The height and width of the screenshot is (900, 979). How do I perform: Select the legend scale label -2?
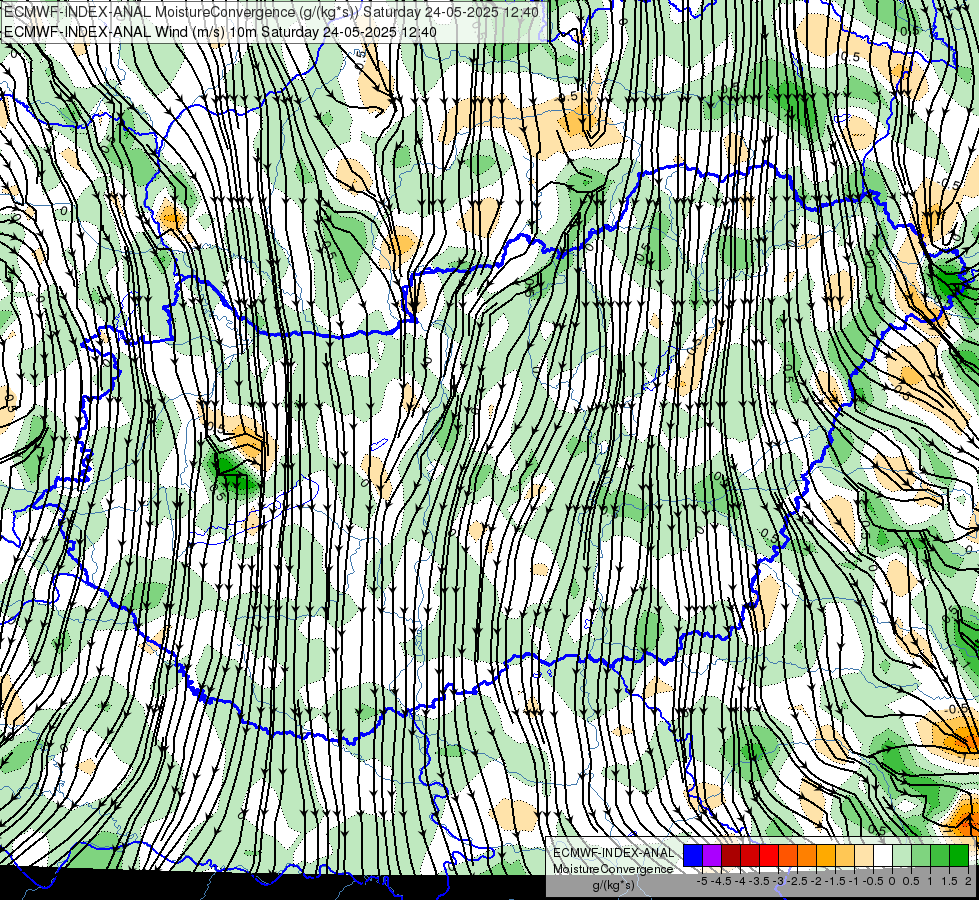pyautogui.click(x=817, y=881)
